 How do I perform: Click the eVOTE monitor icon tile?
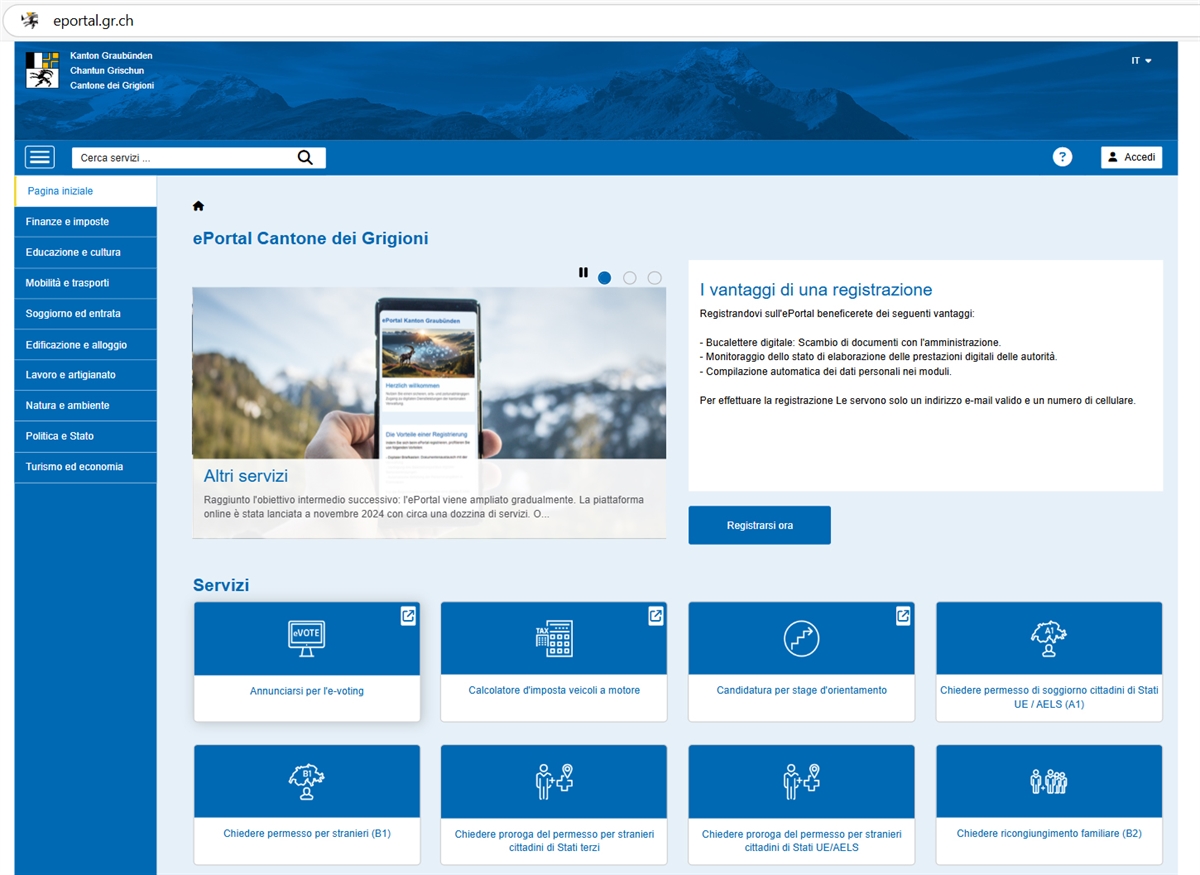(306, 638)
